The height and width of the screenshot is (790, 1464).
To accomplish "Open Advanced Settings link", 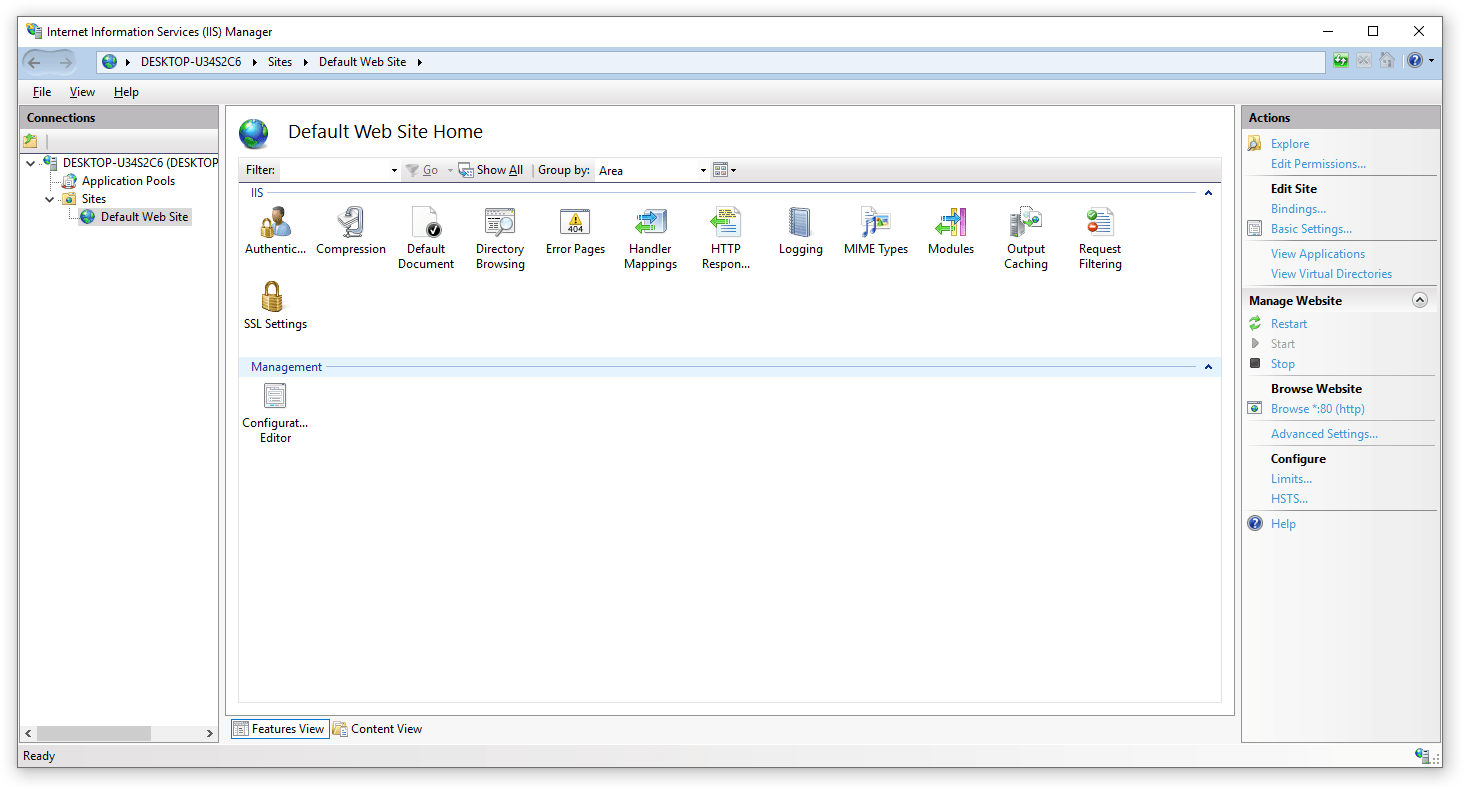I will point(1324,434).
